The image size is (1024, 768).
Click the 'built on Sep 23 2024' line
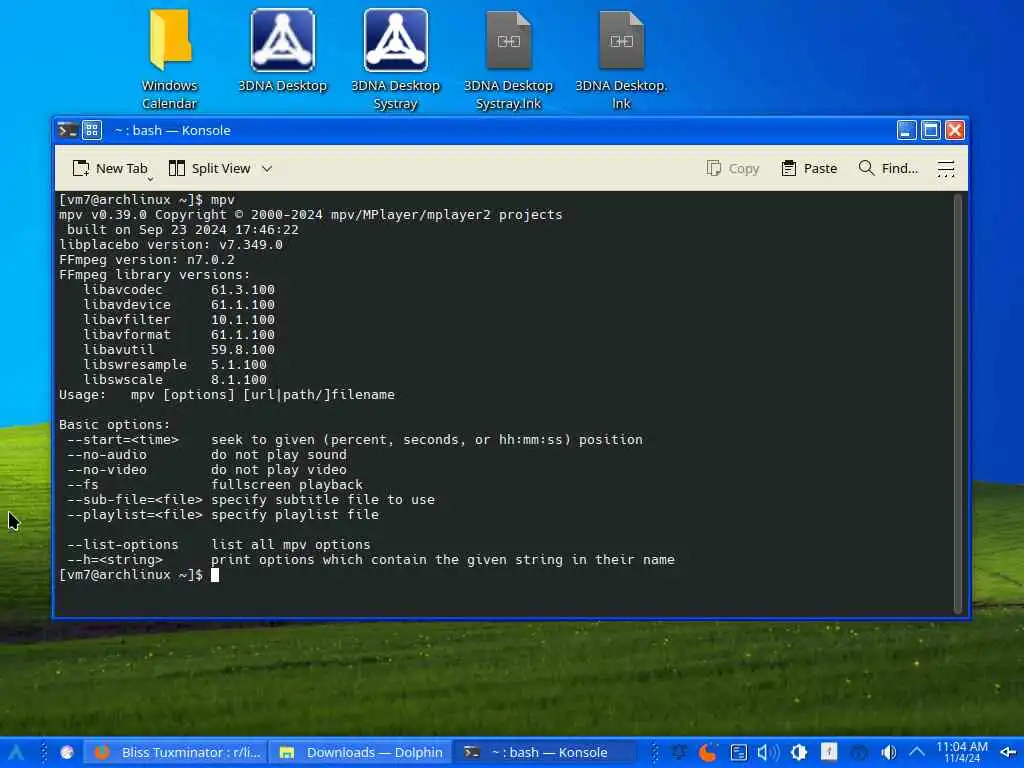coord(182,230)
